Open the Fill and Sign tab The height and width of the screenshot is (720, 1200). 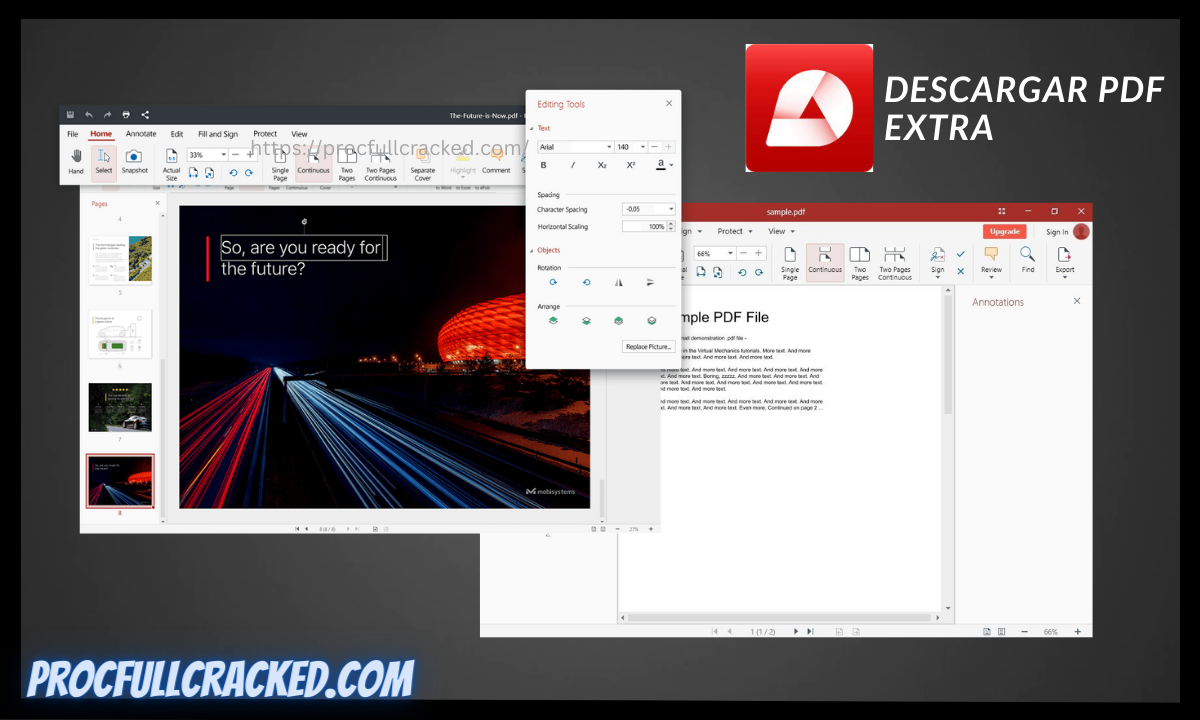[x=218, y=134]
